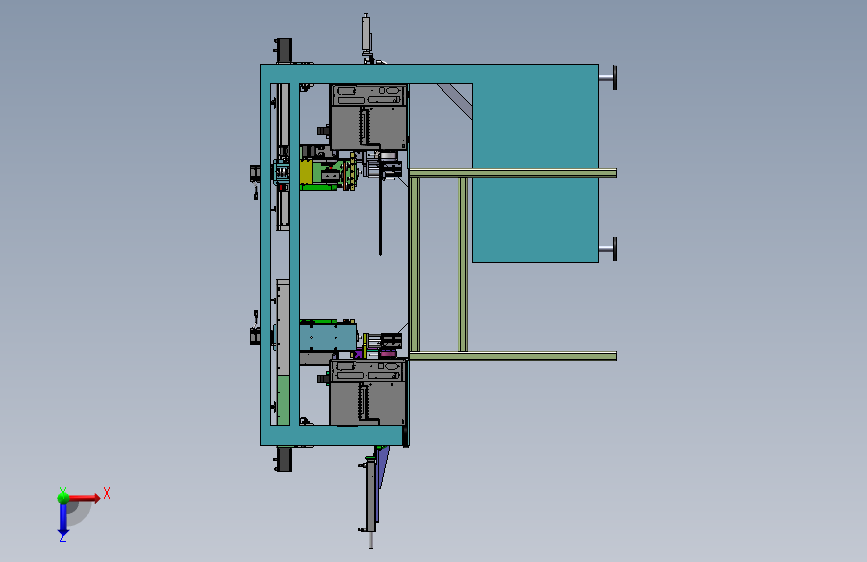Select the lower gray electrical box

tap(368, 392)
